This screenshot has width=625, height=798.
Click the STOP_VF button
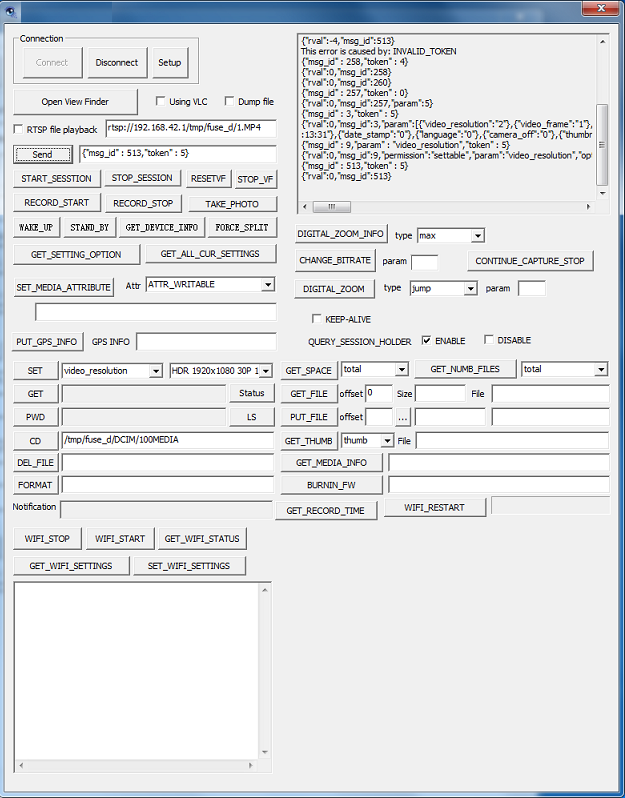click(255, 179)
